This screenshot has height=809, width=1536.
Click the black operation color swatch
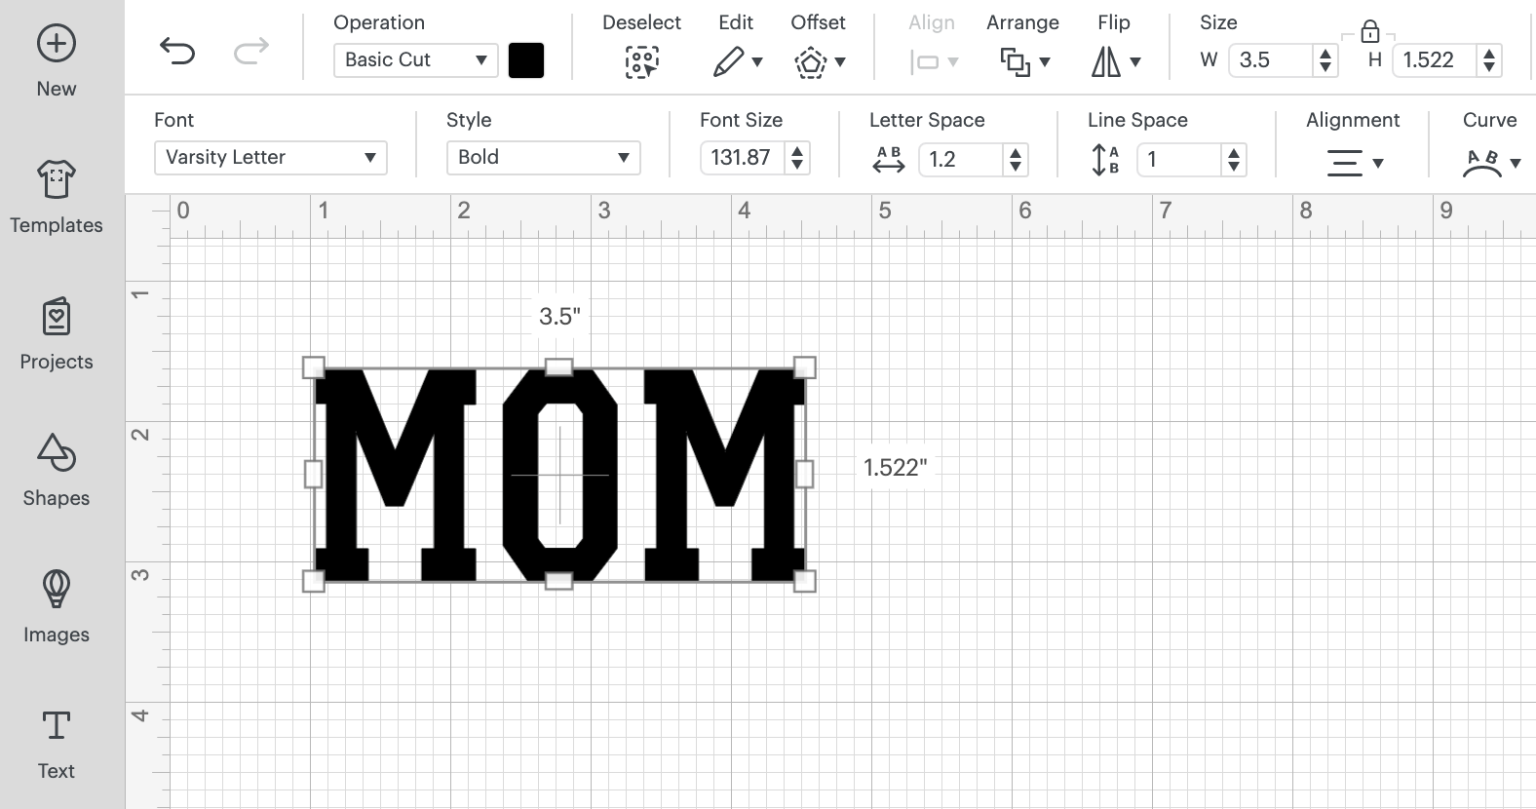click(x=526, y=60)
